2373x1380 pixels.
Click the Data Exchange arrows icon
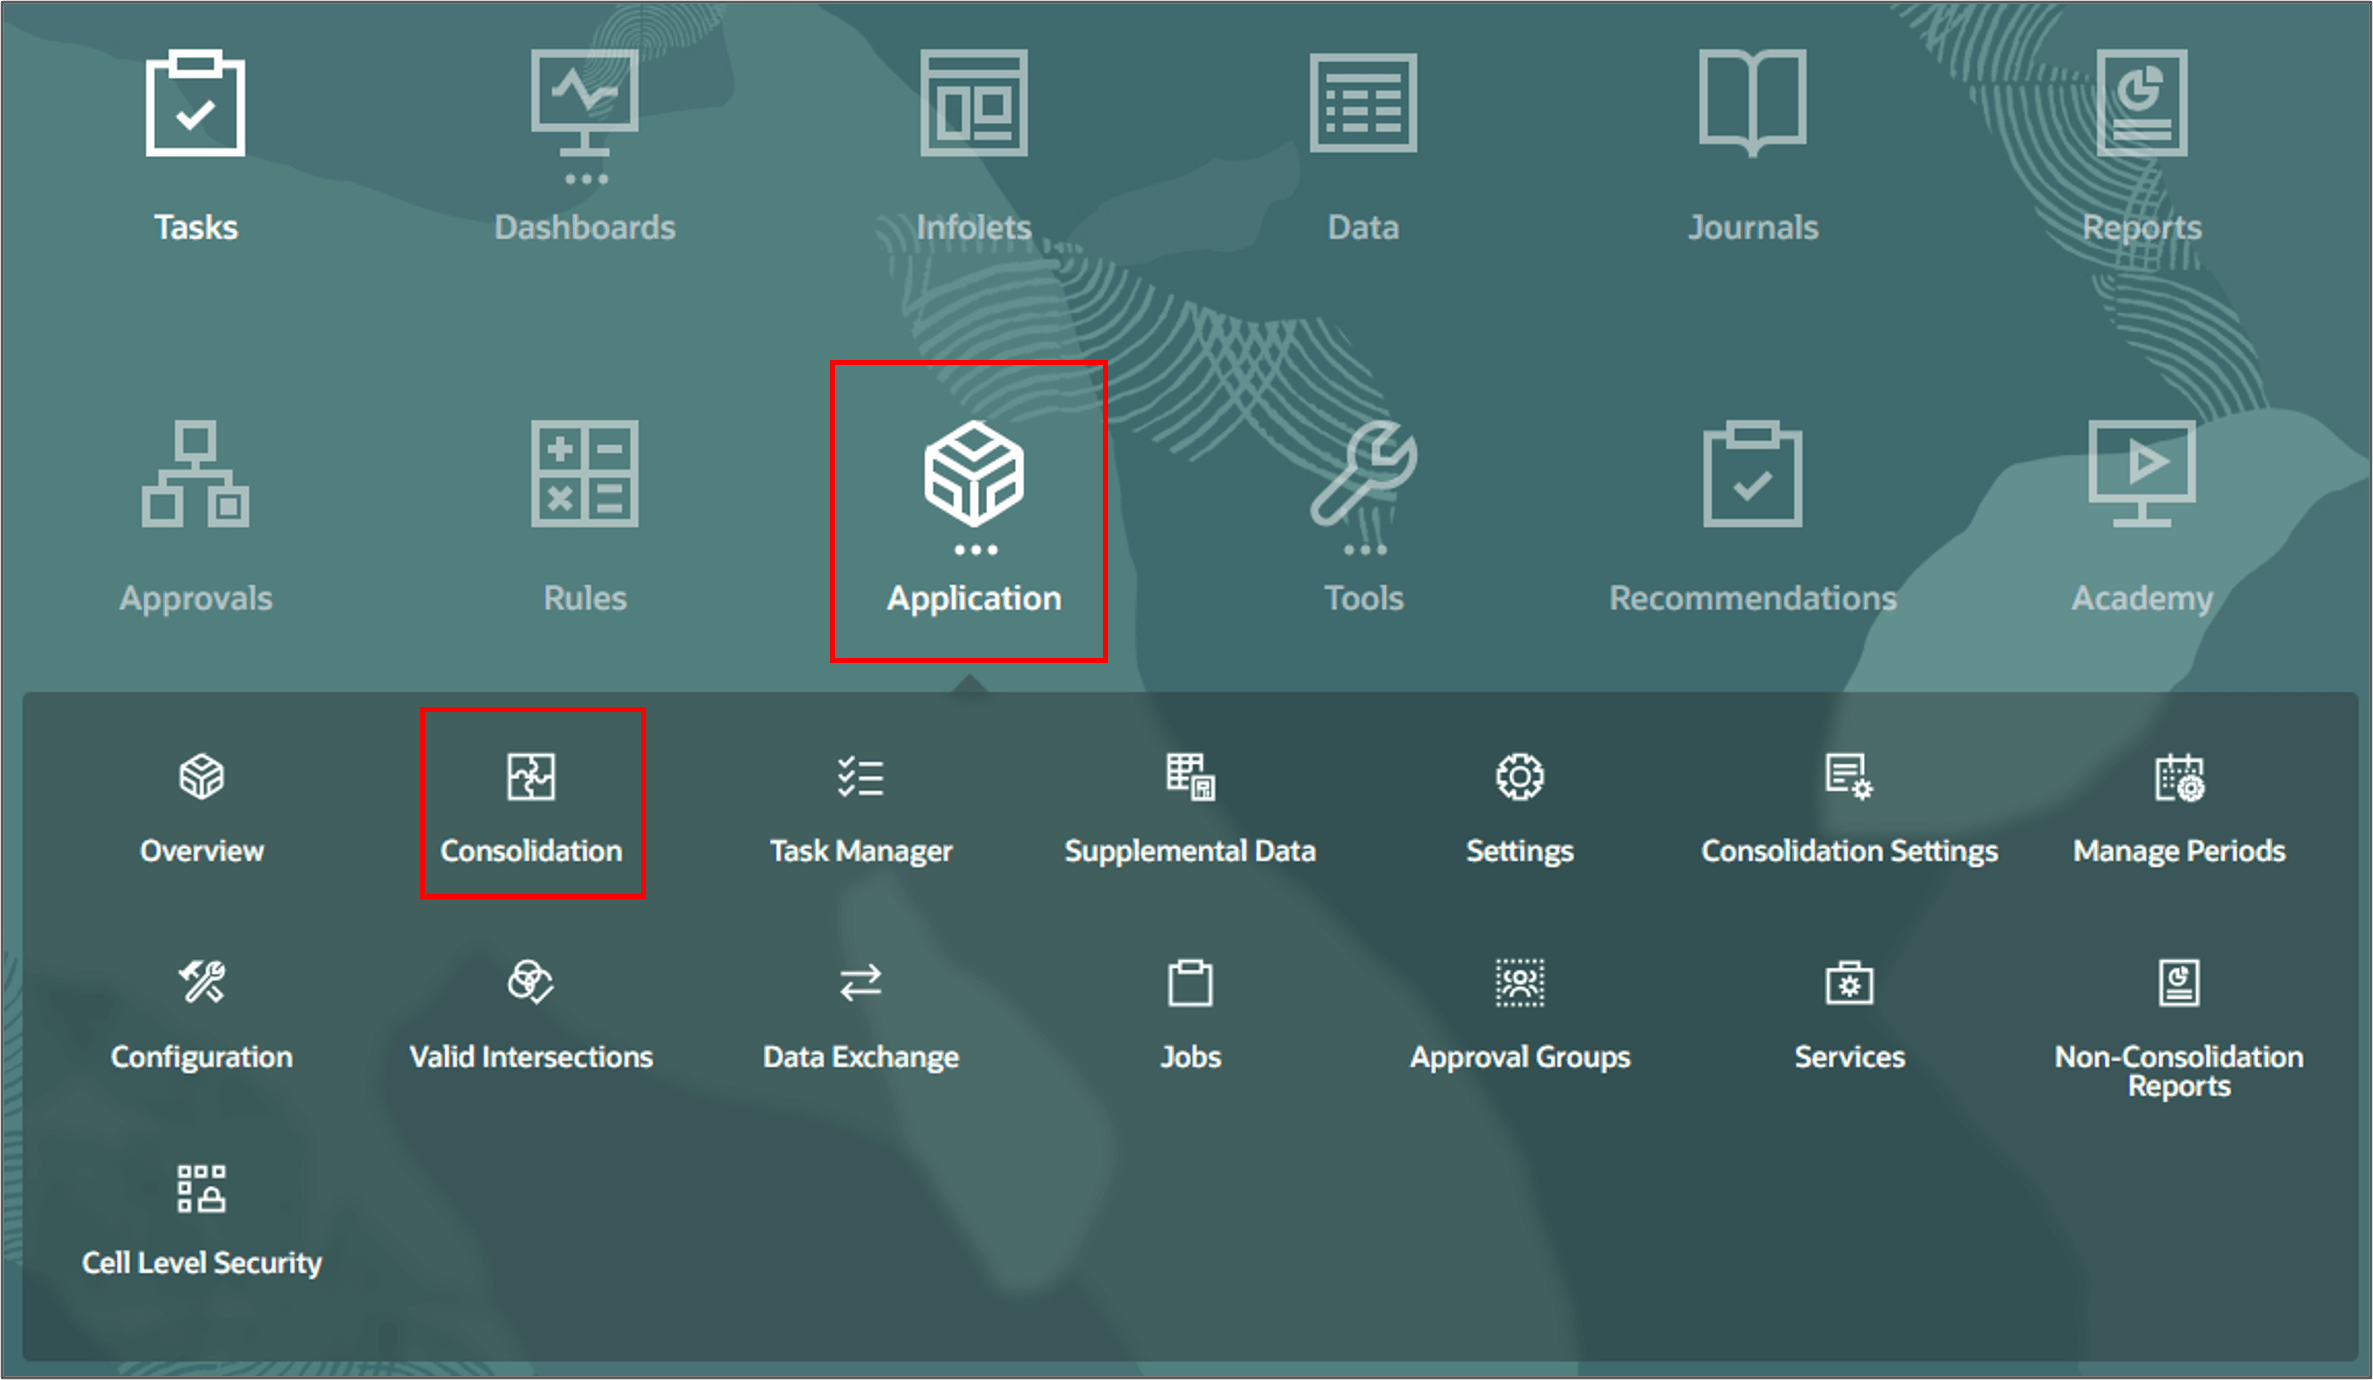(x=860, y=985)
